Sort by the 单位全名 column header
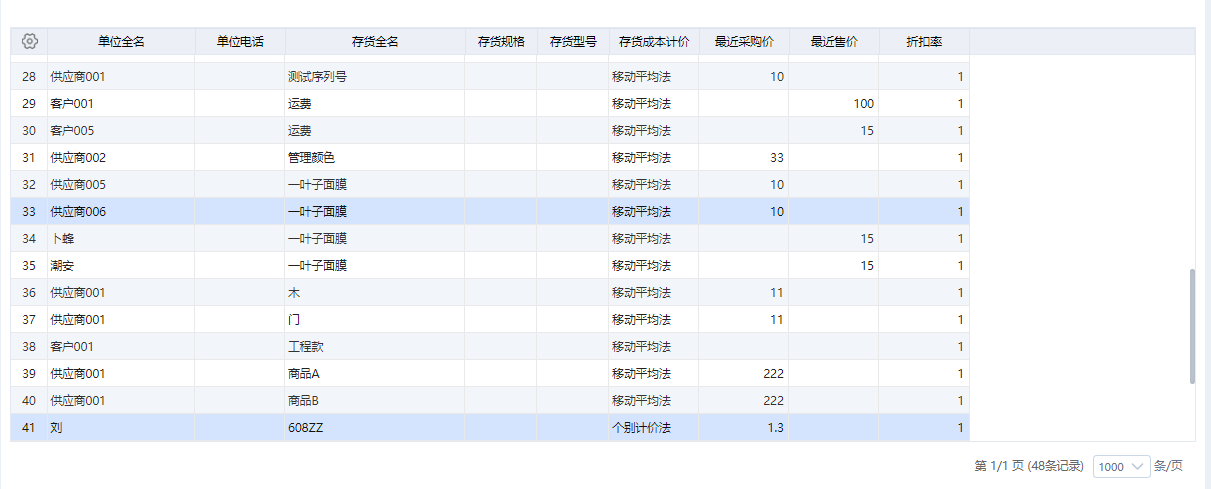The image size is (1211, 489). click(x=121, y=42)
